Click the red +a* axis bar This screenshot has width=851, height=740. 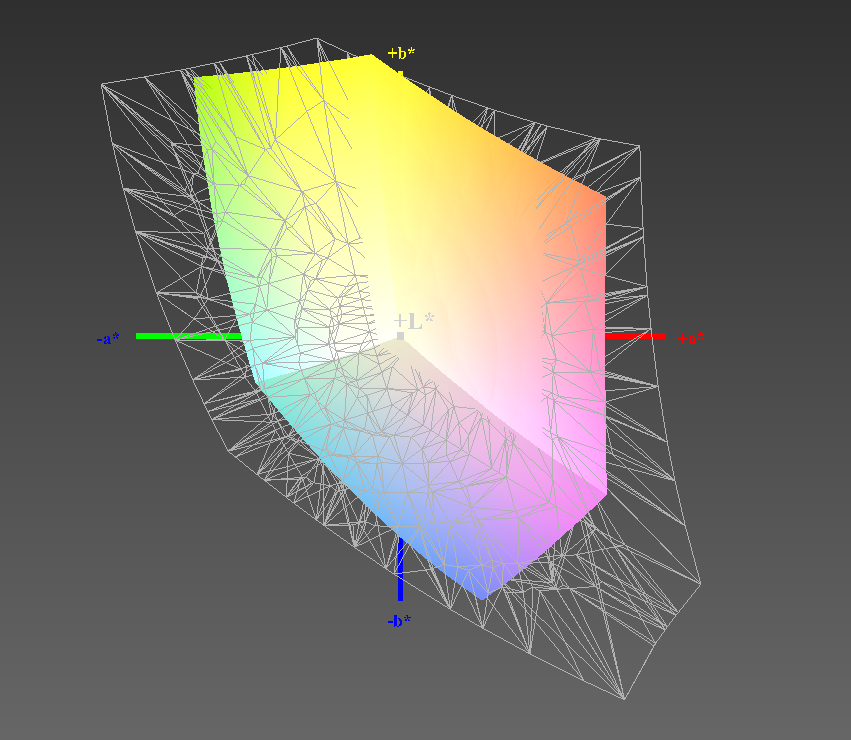635,336
